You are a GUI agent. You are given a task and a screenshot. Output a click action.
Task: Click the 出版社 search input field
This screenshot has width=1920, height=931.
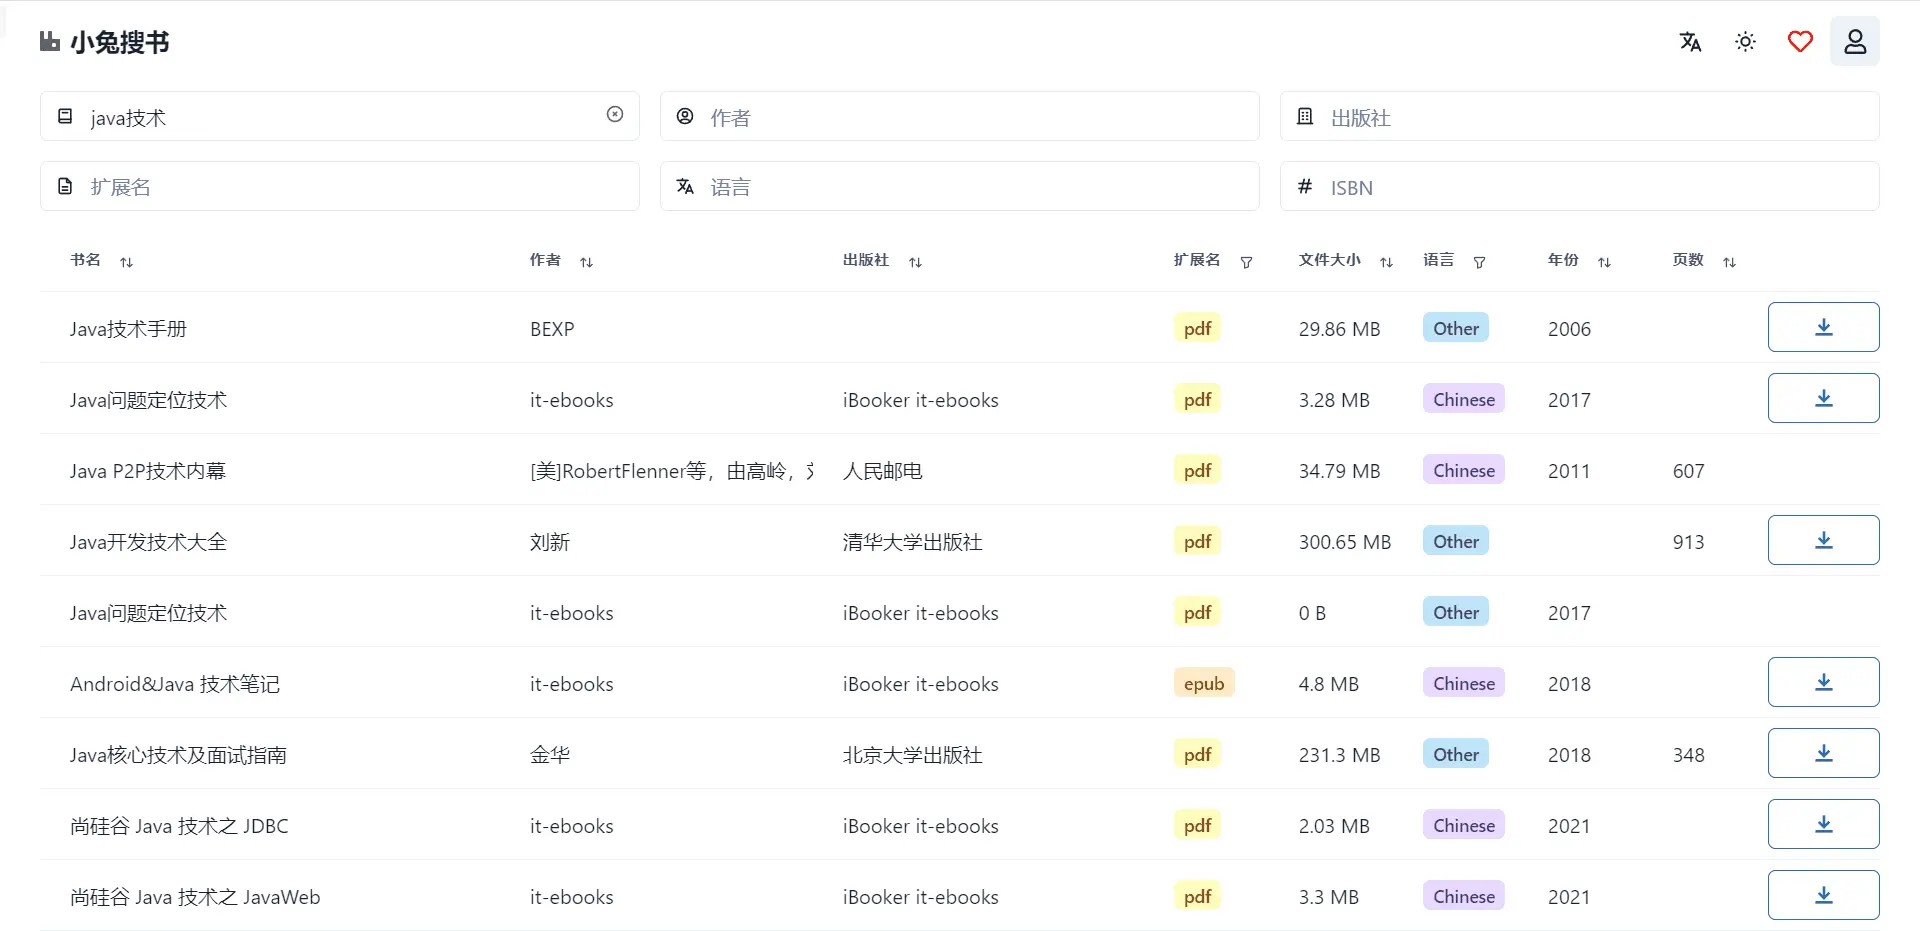coord(1580,116)
